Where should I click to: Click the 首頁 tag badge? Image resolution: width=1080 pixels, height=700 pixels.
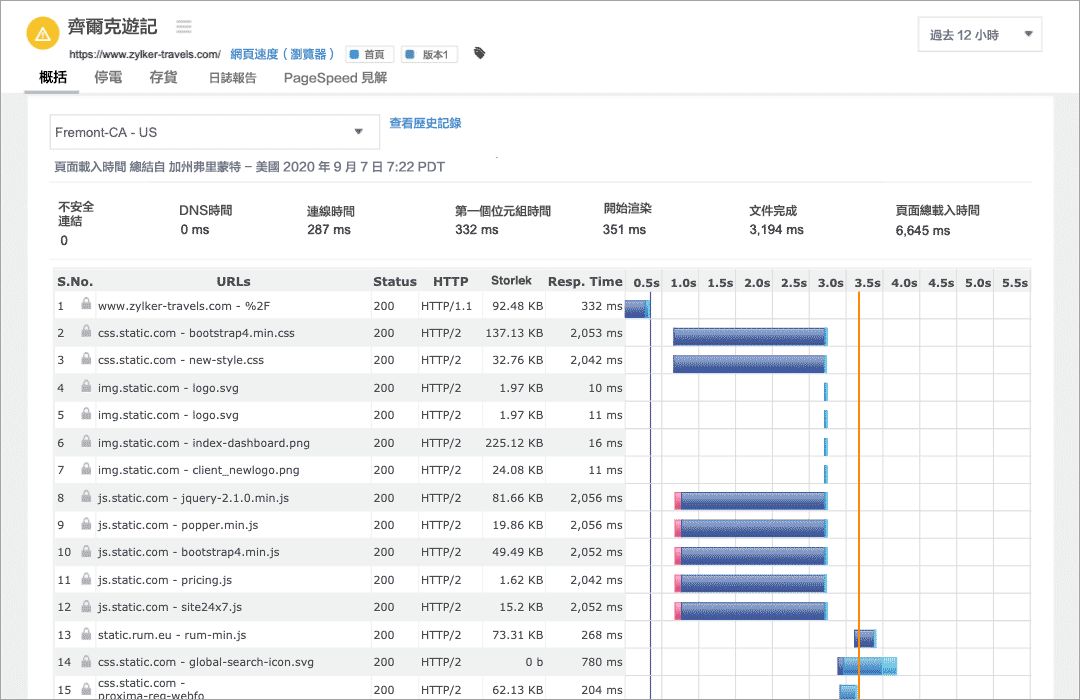(369, 55)
